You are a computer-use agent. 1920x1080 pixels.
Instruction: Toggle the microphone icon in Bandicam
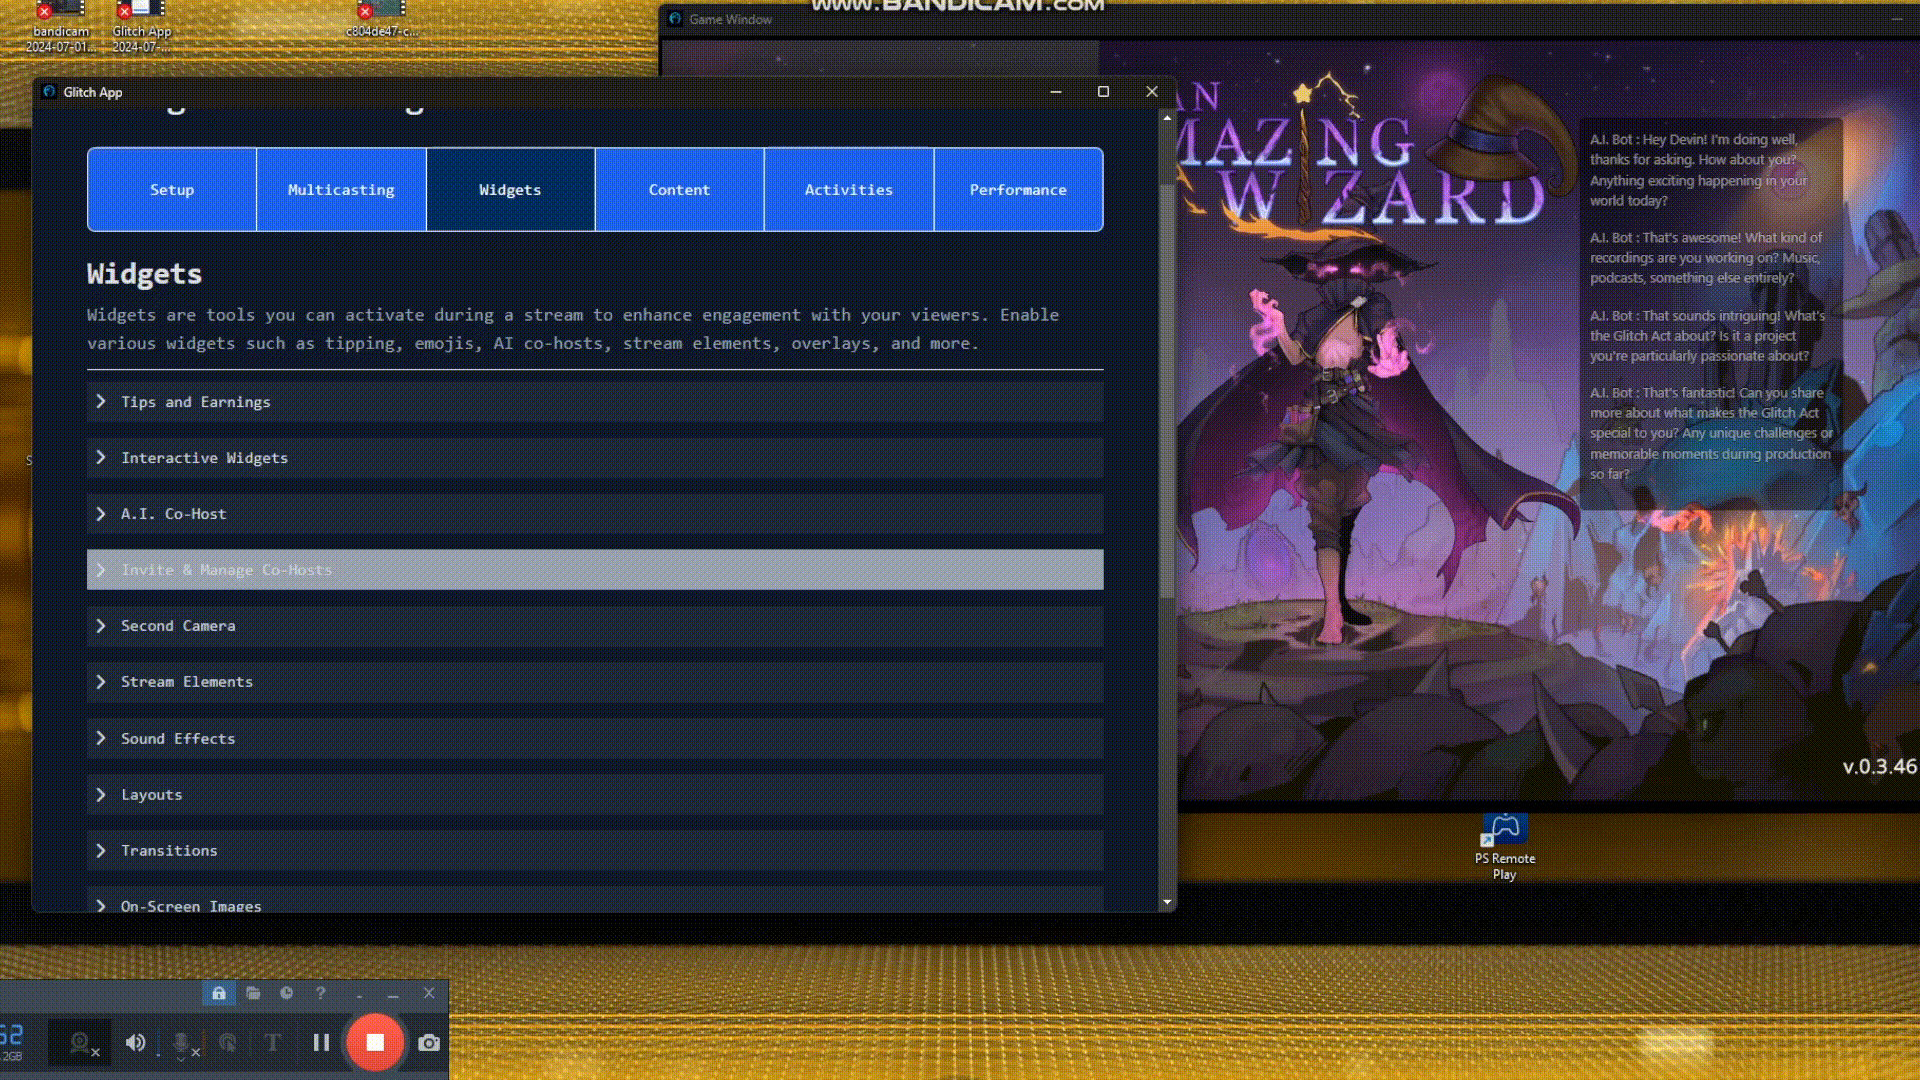[182, 1043]
